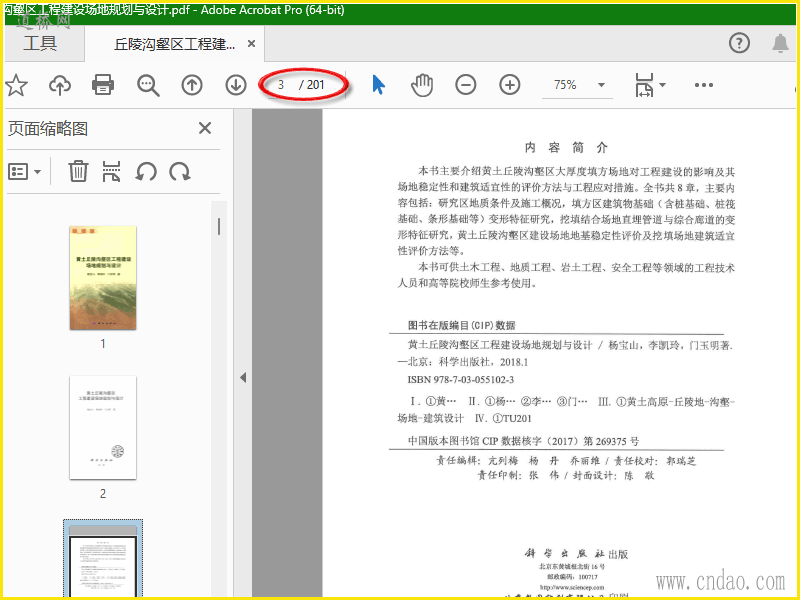The height and width of the screenshot is (600, 800).
Task: Go to next page arrow
Action: pyautogui.click(x=236, y=85)
